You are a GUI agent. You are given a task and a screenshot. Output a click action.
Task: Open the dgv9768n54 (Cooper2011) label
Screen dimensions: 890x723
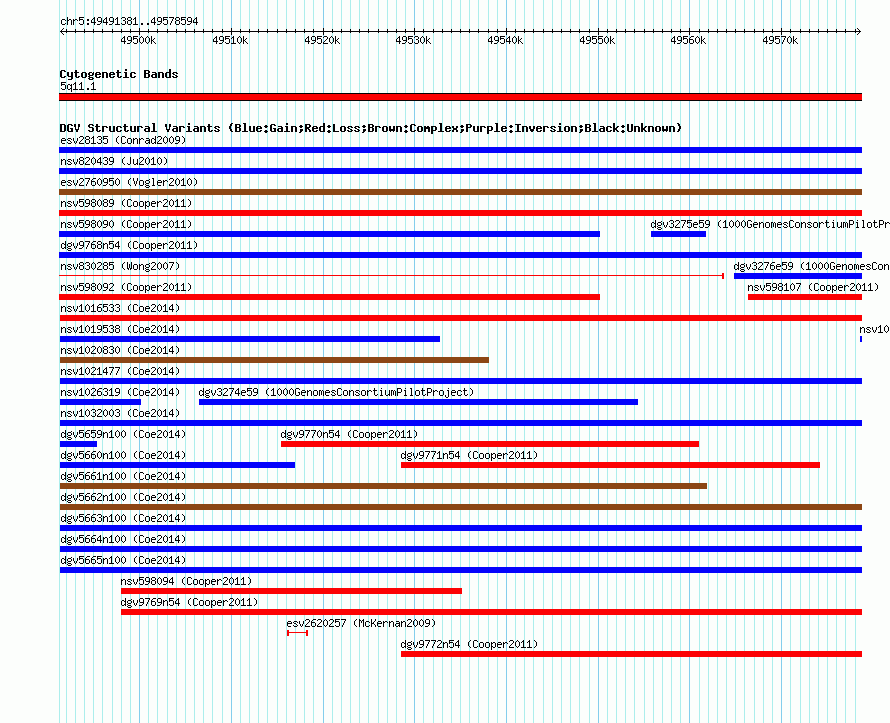click(x=129, y=245)
